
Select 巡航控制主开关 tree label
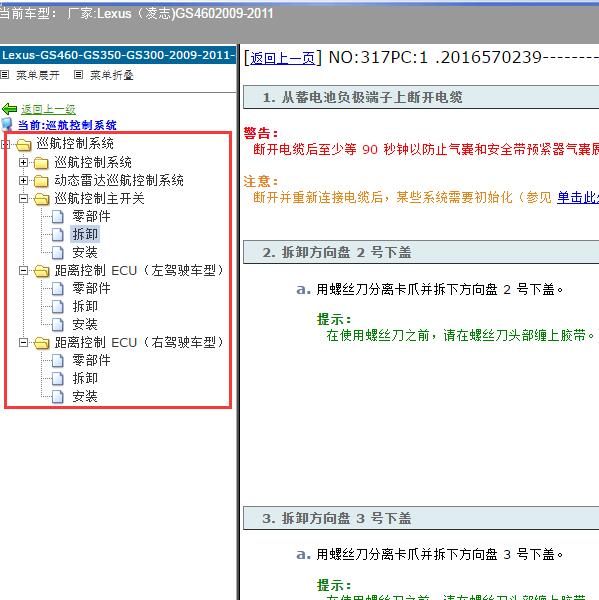coord(99,198)
